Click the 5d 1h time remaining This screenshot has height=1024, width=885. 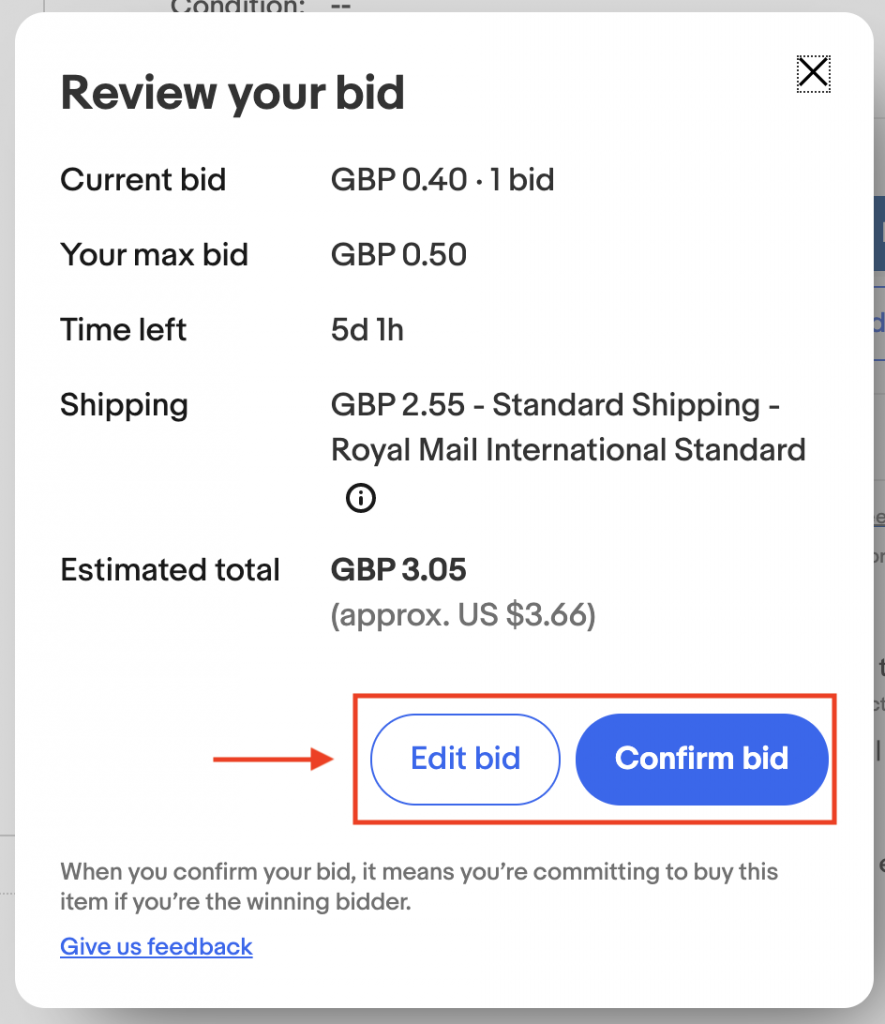click(367, 330)
